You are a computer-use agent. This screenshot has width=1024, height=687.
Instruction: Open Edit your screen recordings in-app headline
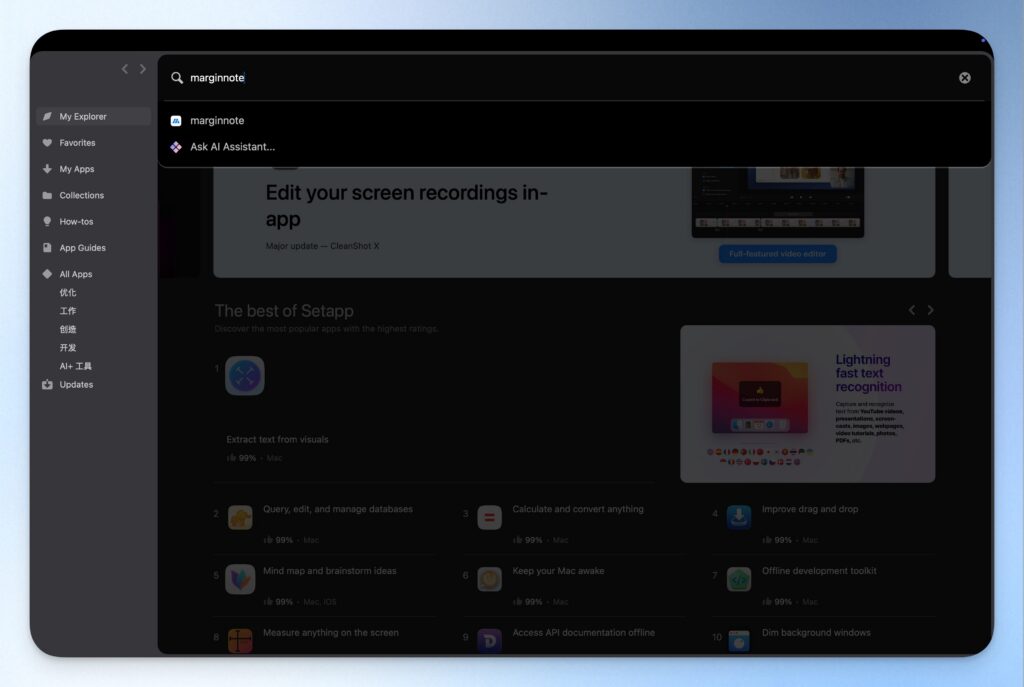(406, 206)
